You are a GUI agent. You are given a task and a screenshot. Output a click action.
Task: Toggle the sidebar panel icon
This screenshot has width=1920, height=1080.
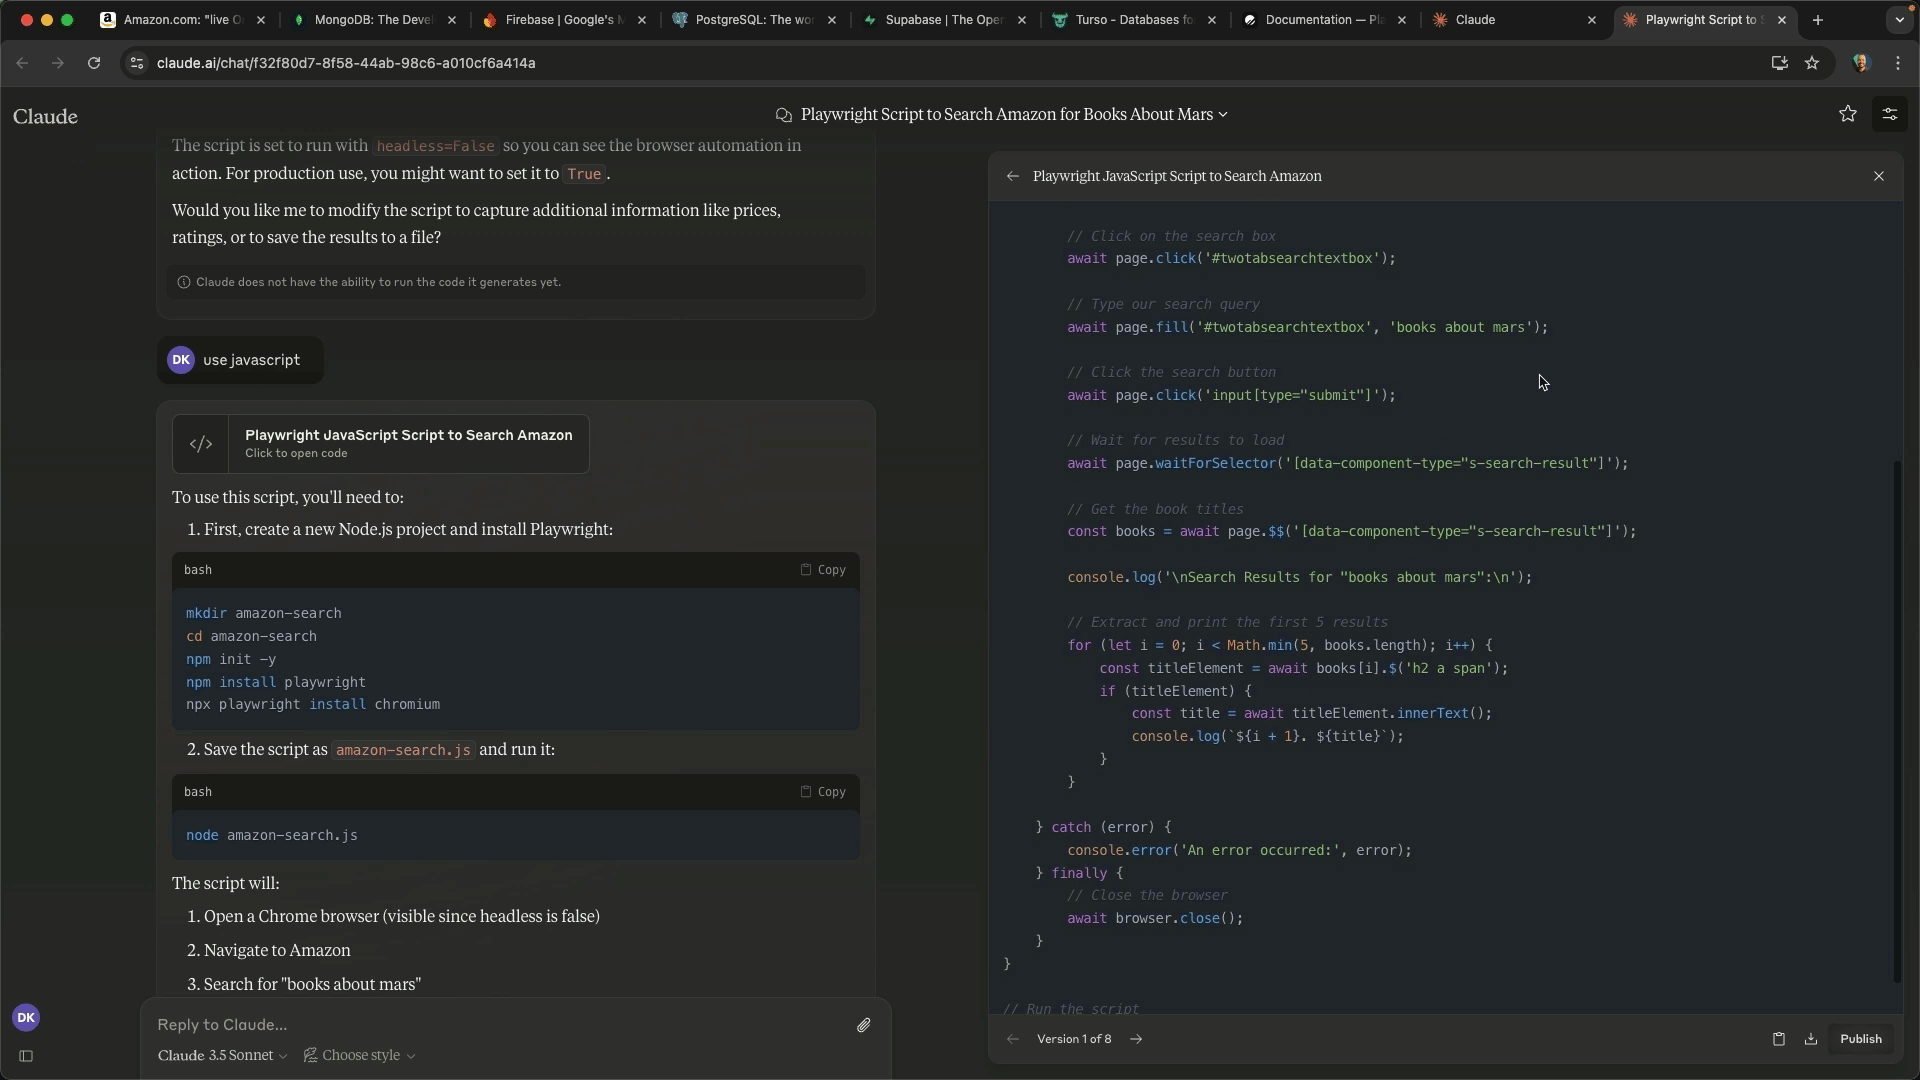26,1056
